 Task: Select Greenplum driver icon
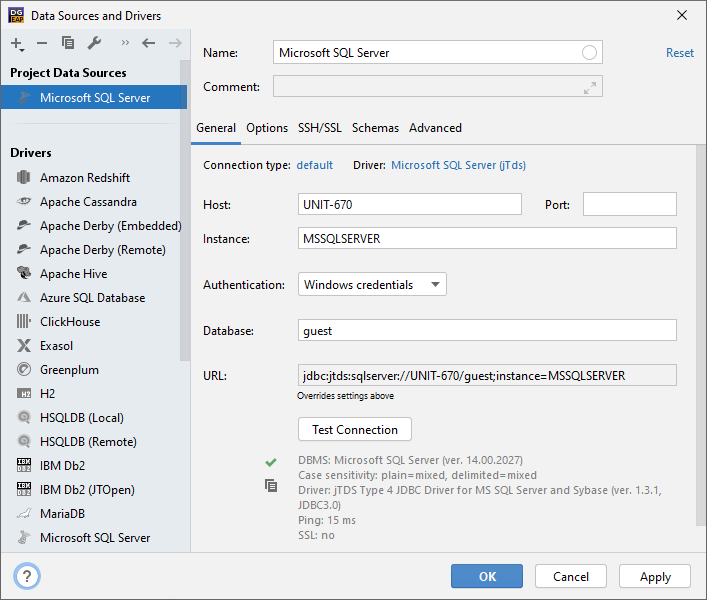(23, 369)
